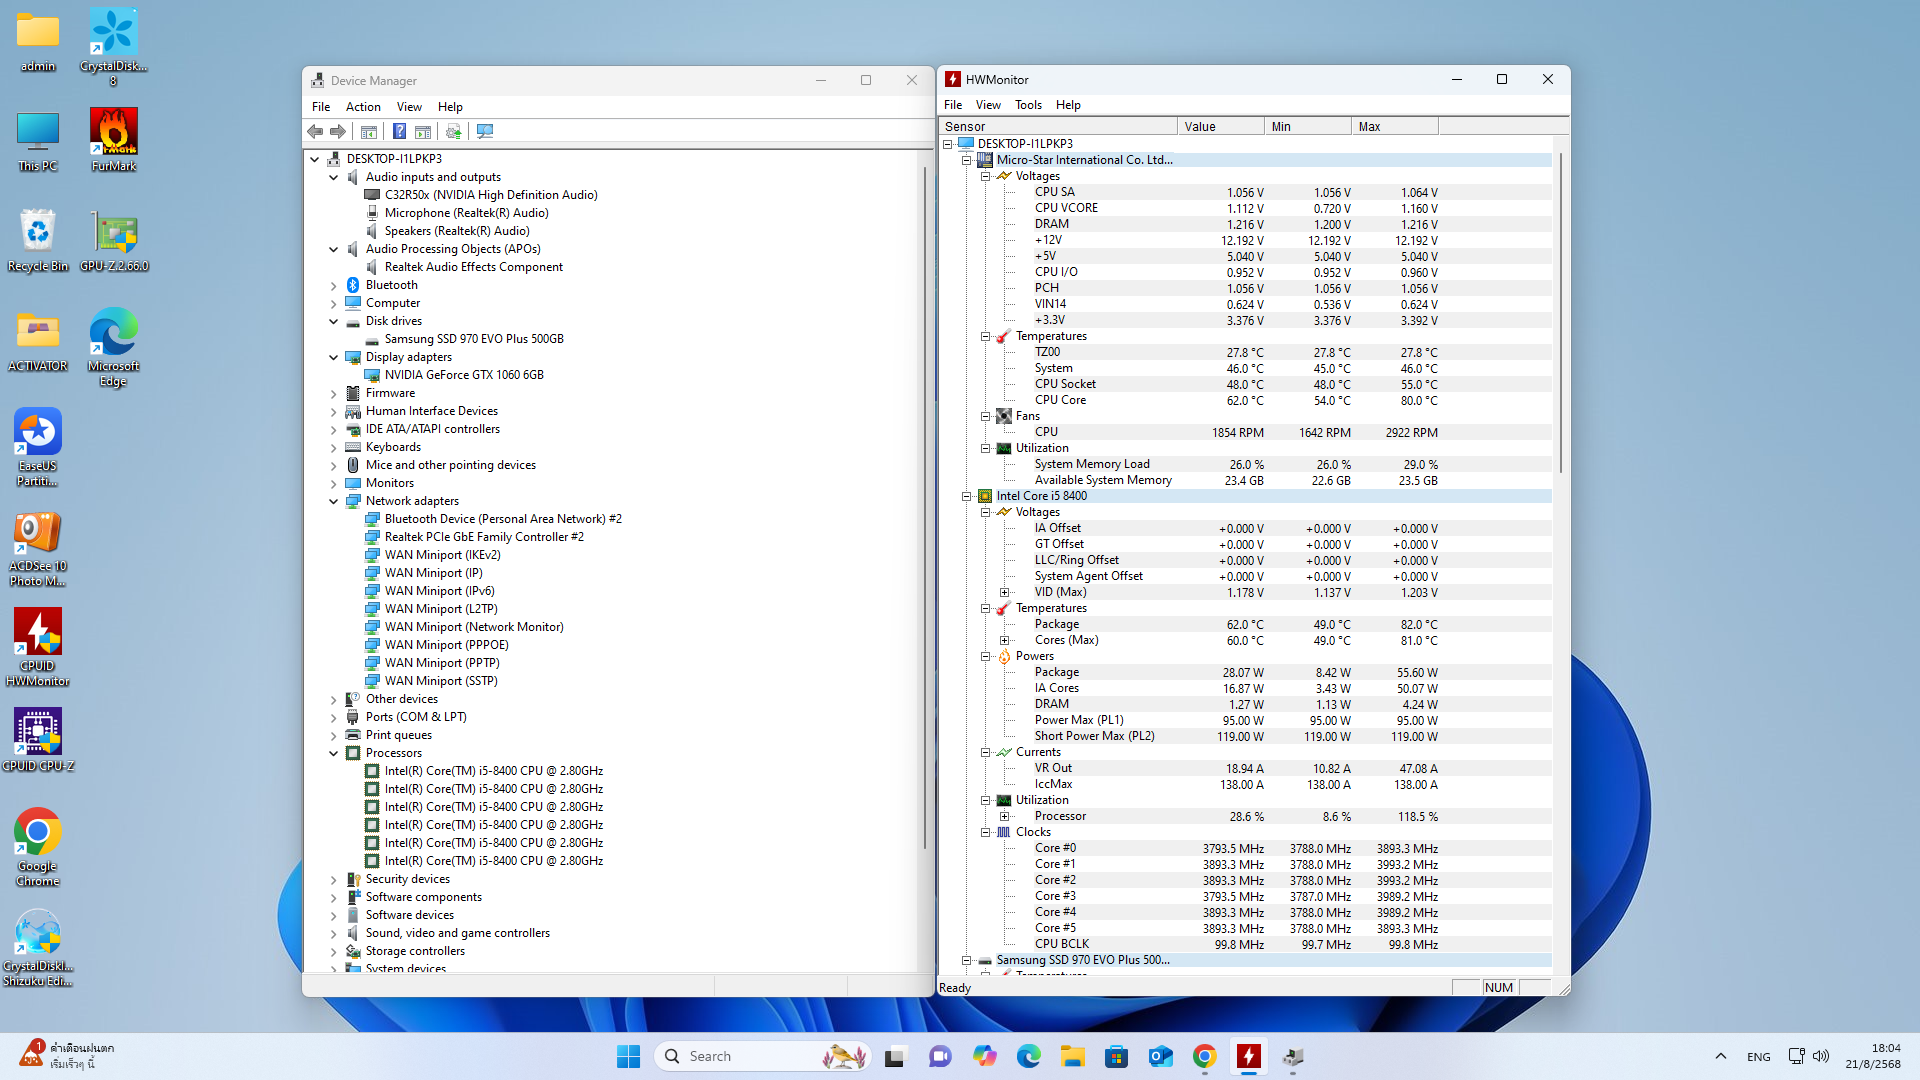Image resolution: width=1920 pixels, height=1080 pixels.
Task: Click Scan for hardware changes toolbar icon
Action: [485, 131]
